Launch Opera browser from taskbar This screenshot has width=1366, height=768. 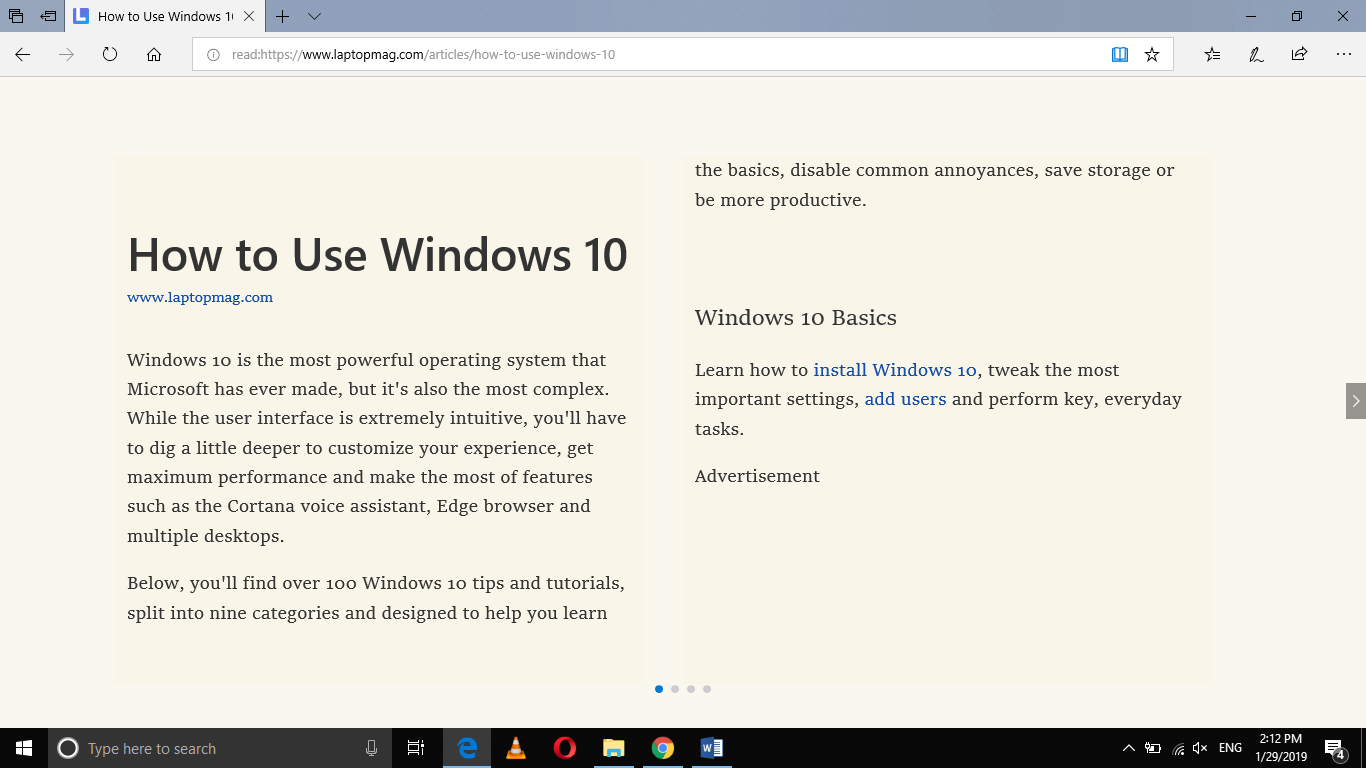[565, 748]
